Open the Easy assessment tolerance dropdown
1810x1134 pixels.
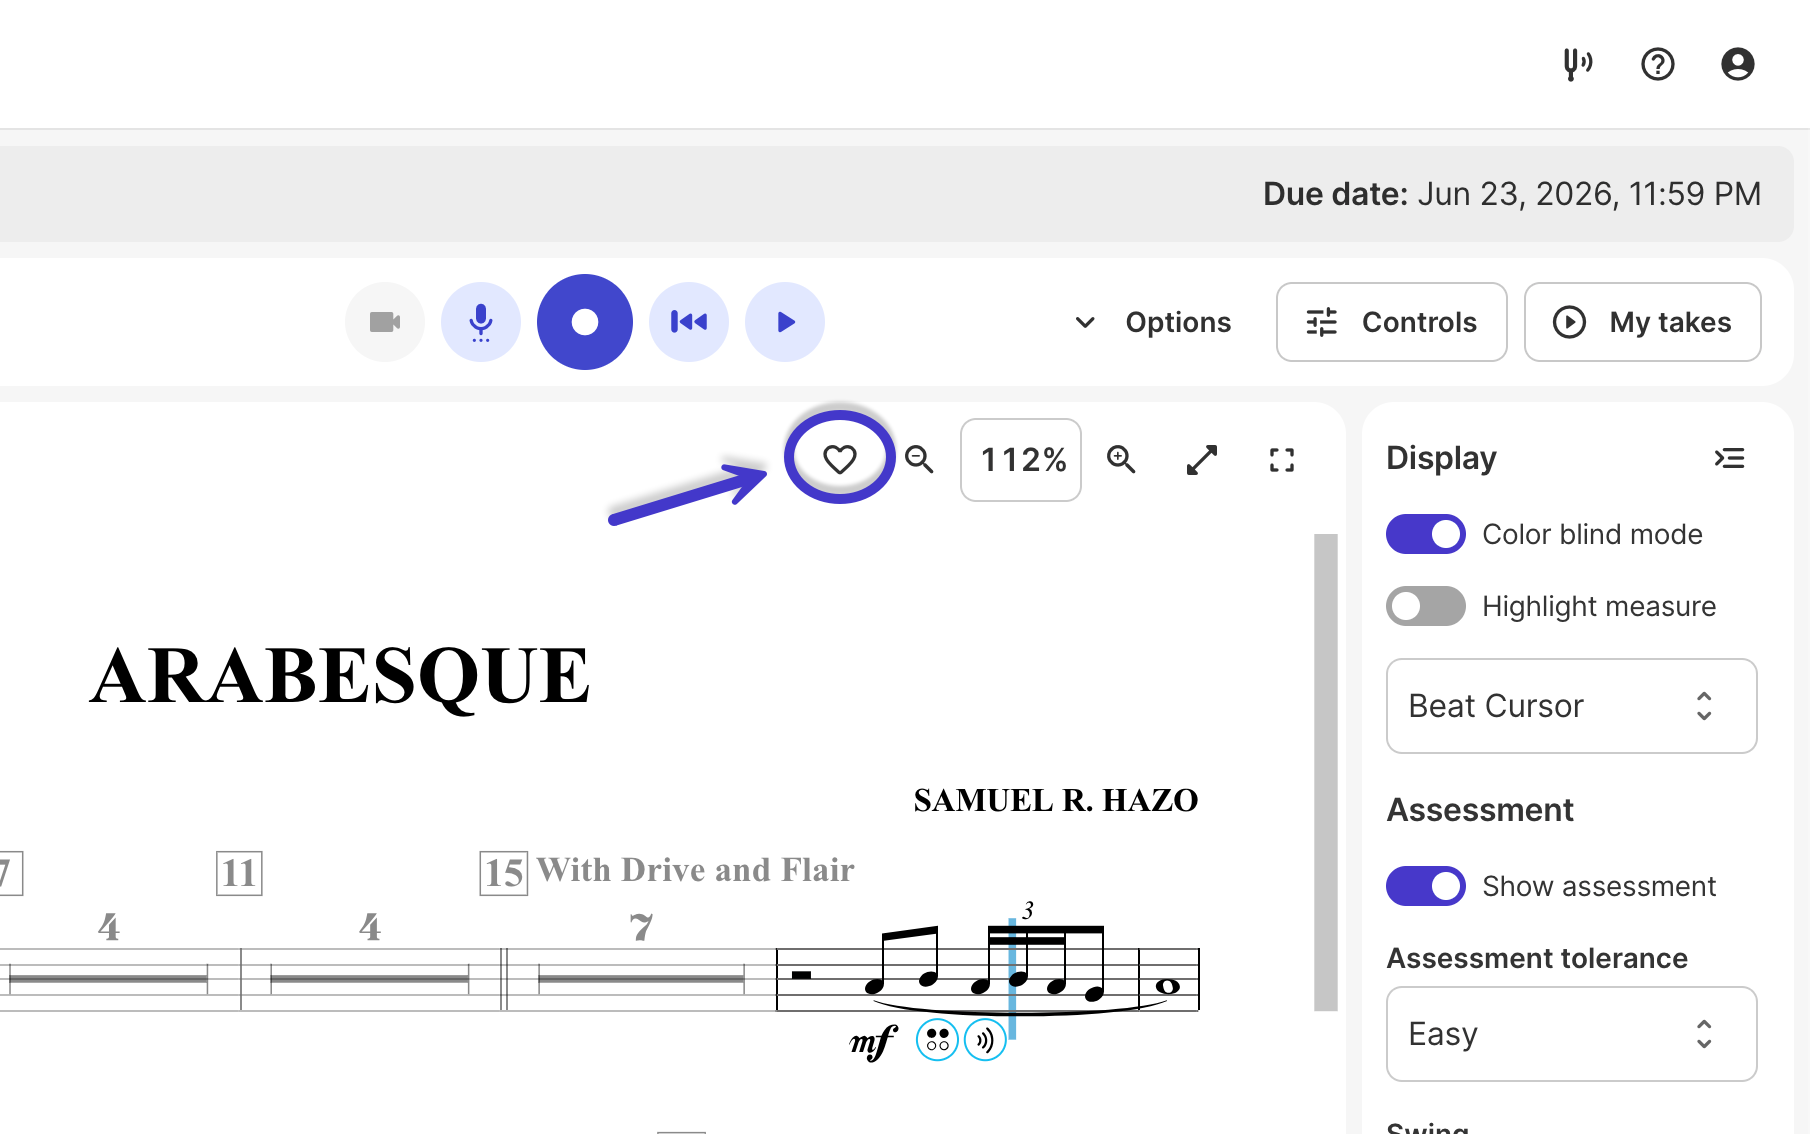point(1572,1034)
